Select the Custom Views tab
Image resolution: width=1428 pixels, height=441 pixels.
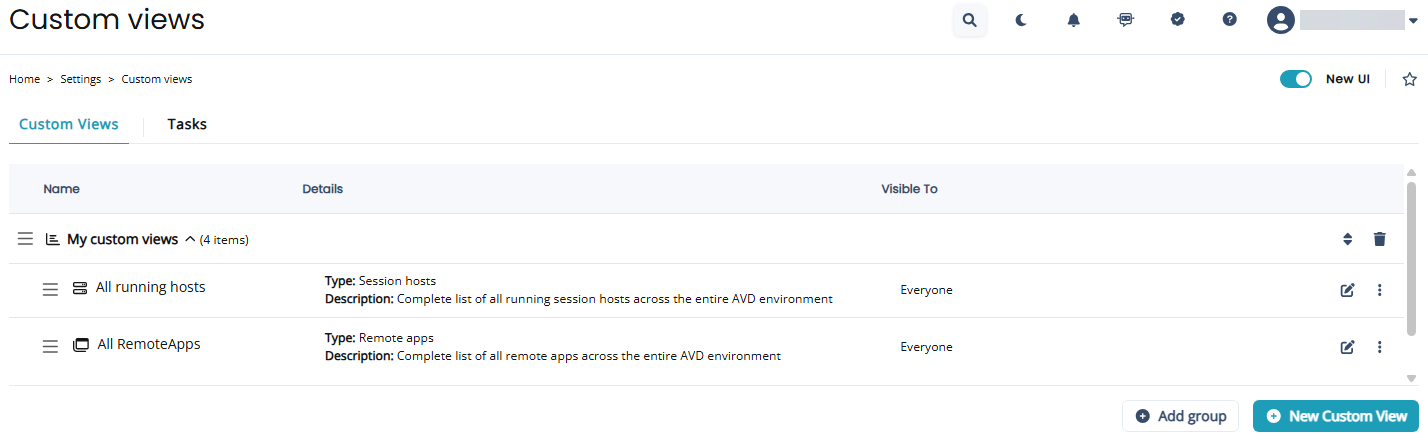(x=69, y=125)
